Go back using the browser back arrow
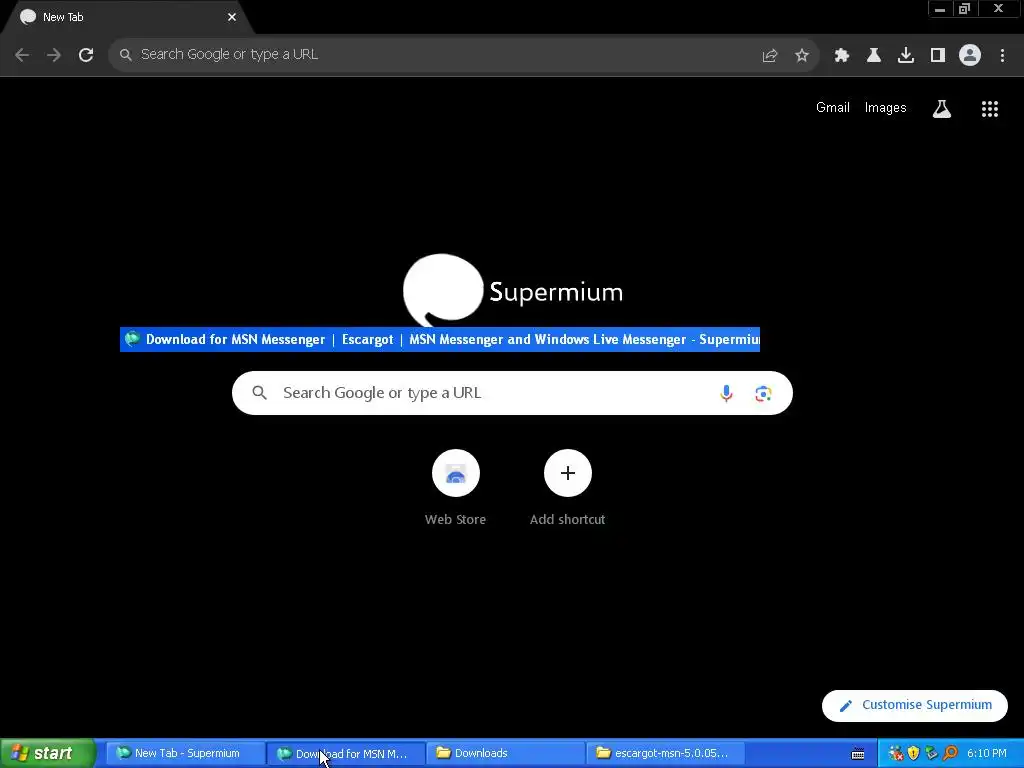The width and height of the screenshot is (1024, 768). point(22,55)
